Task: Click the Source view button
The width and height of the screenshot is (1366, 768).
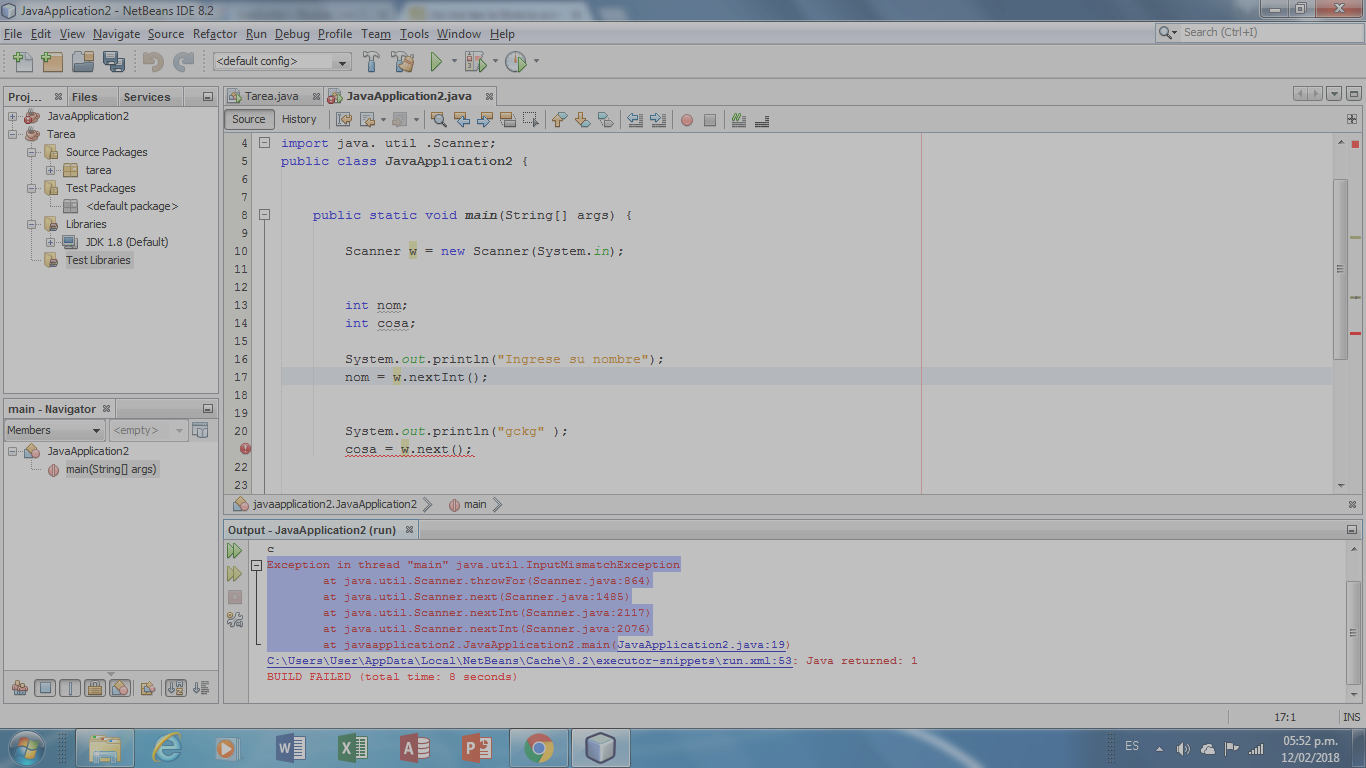Action: coord(249,119)
